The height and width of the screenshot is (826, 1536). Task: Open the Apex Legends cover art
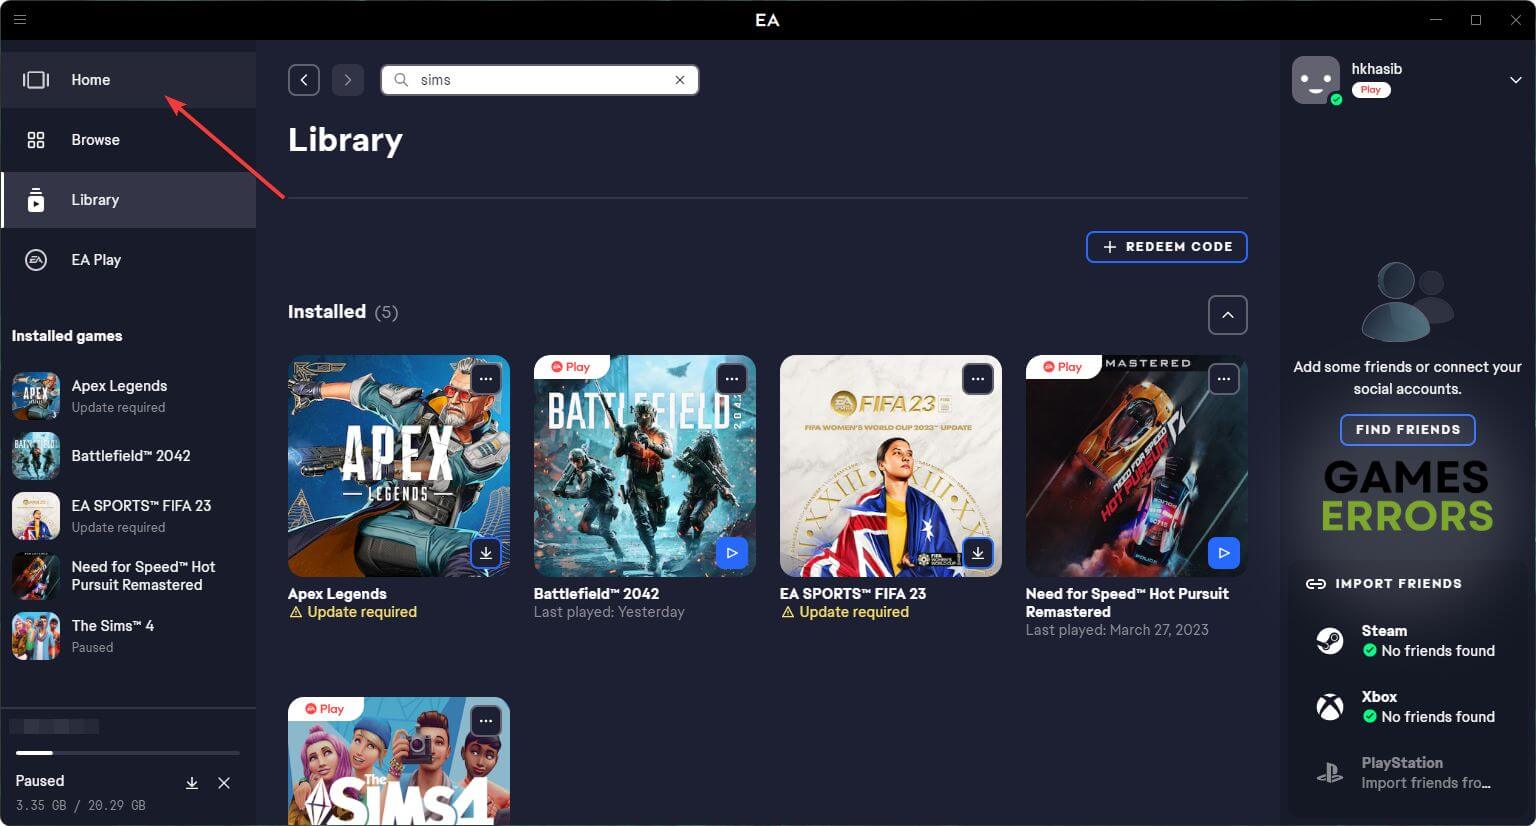pos(399,466)
